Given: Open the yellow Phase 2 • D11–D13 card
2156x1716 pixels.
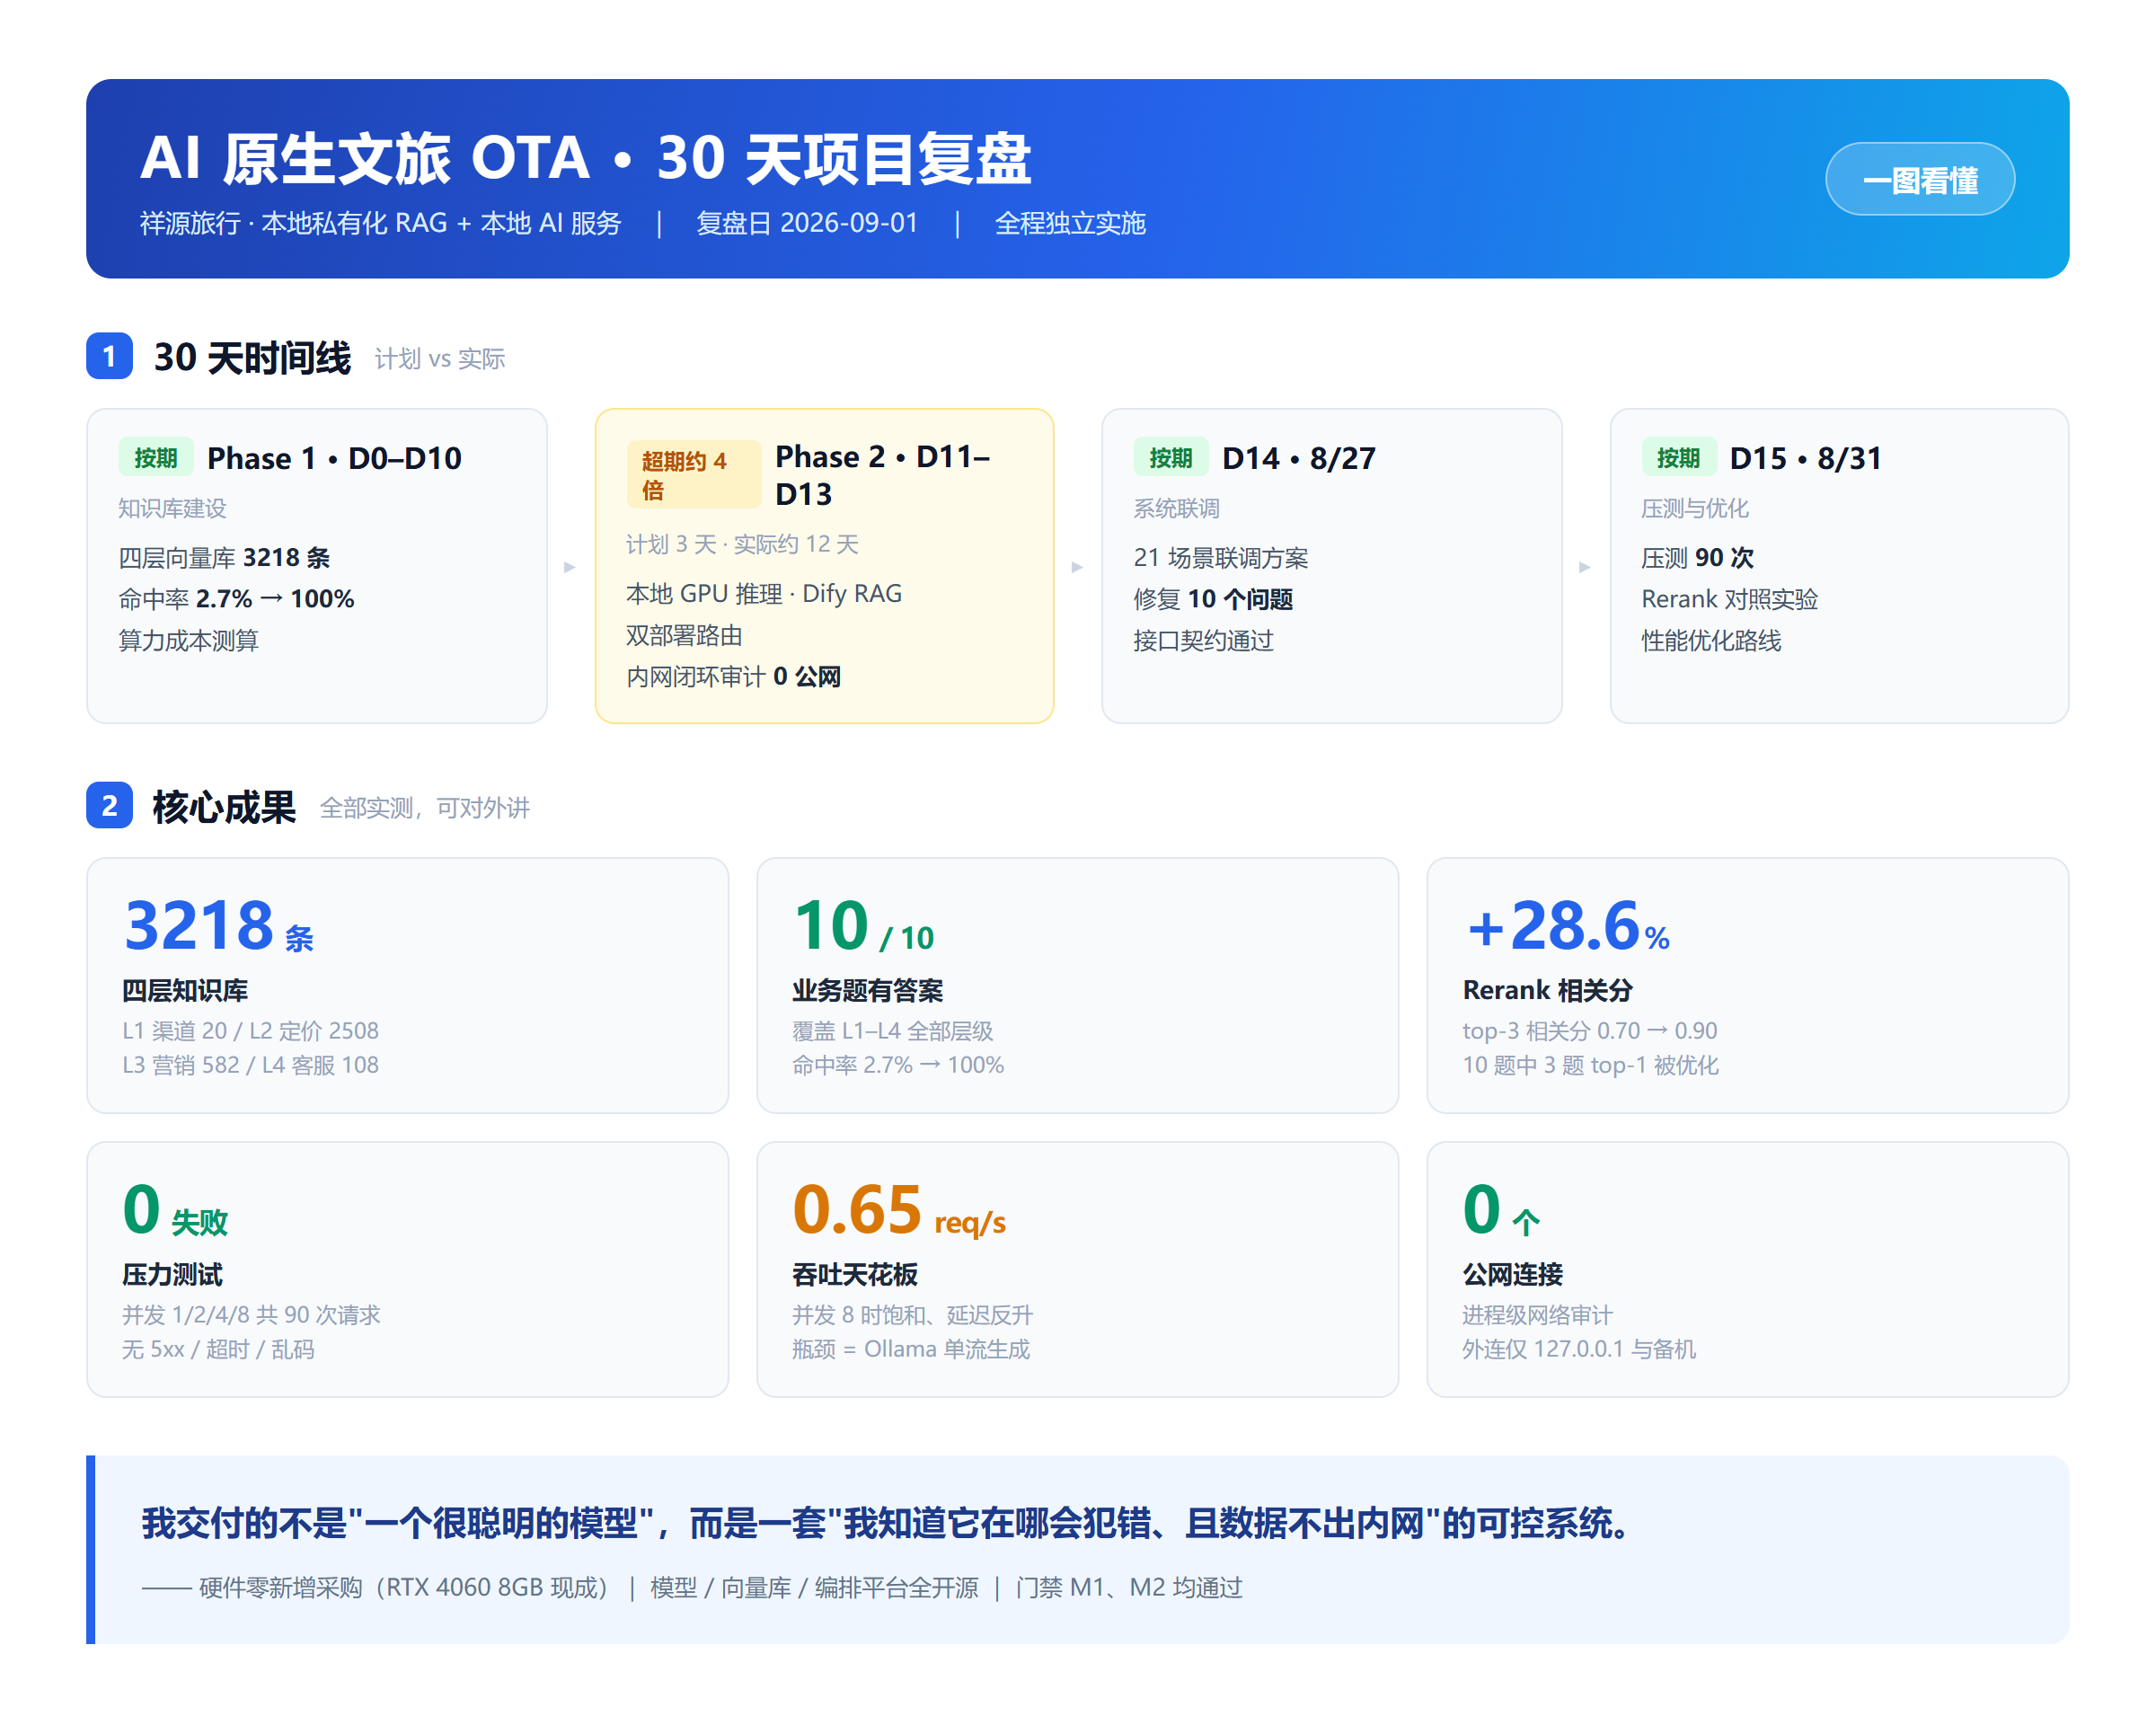Looking at the screenshot, I should (x=824, y=565).
